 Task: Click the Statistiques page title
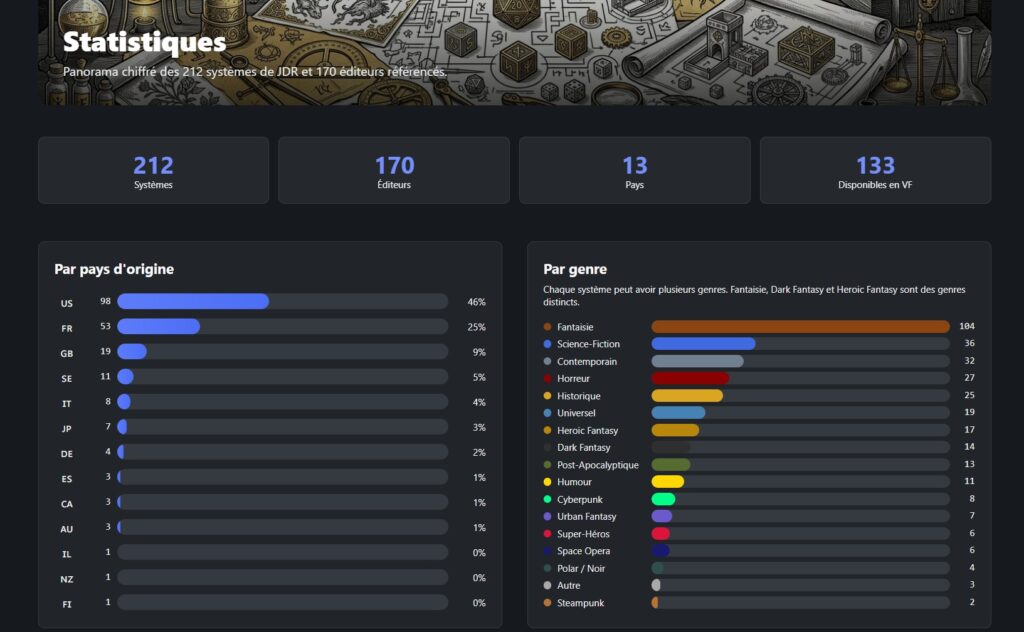(x=144, y=43)
